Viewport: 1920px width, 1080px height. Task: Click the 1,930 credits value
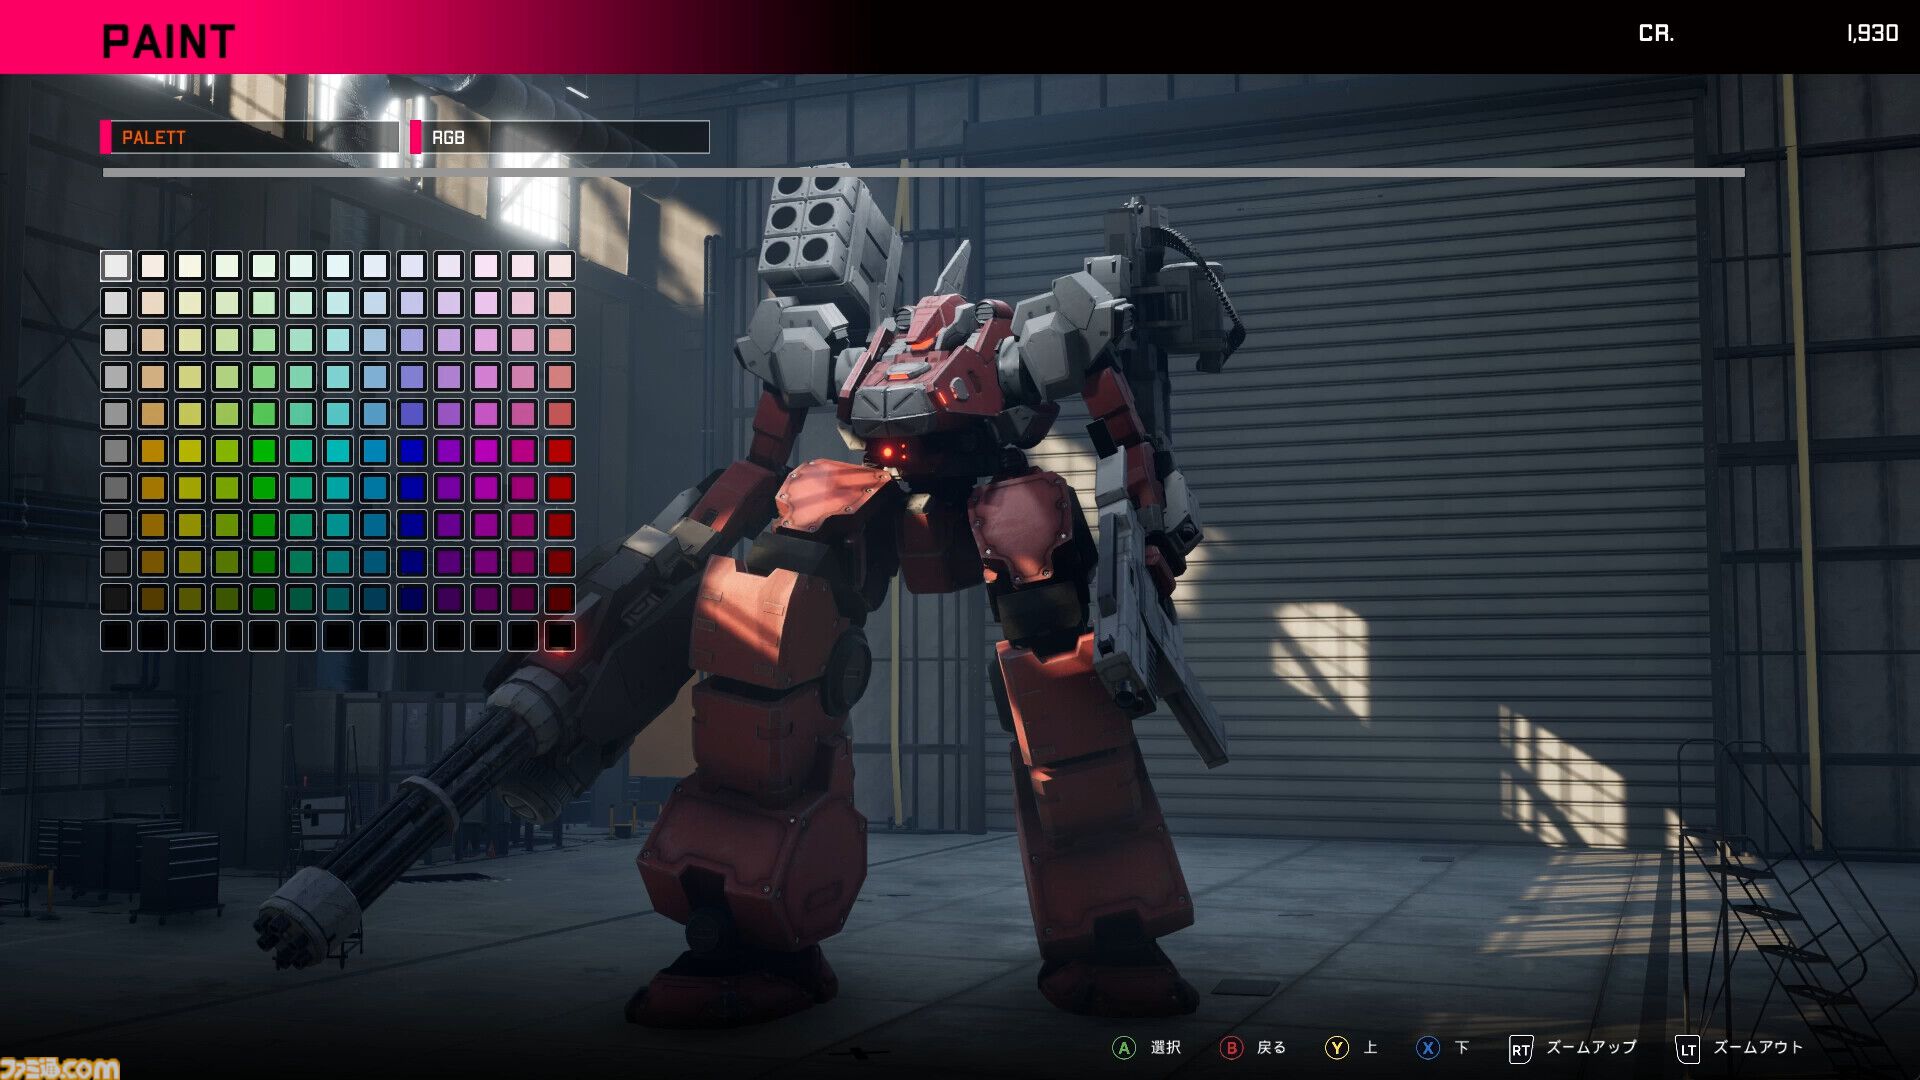[x=1872, y=33]
